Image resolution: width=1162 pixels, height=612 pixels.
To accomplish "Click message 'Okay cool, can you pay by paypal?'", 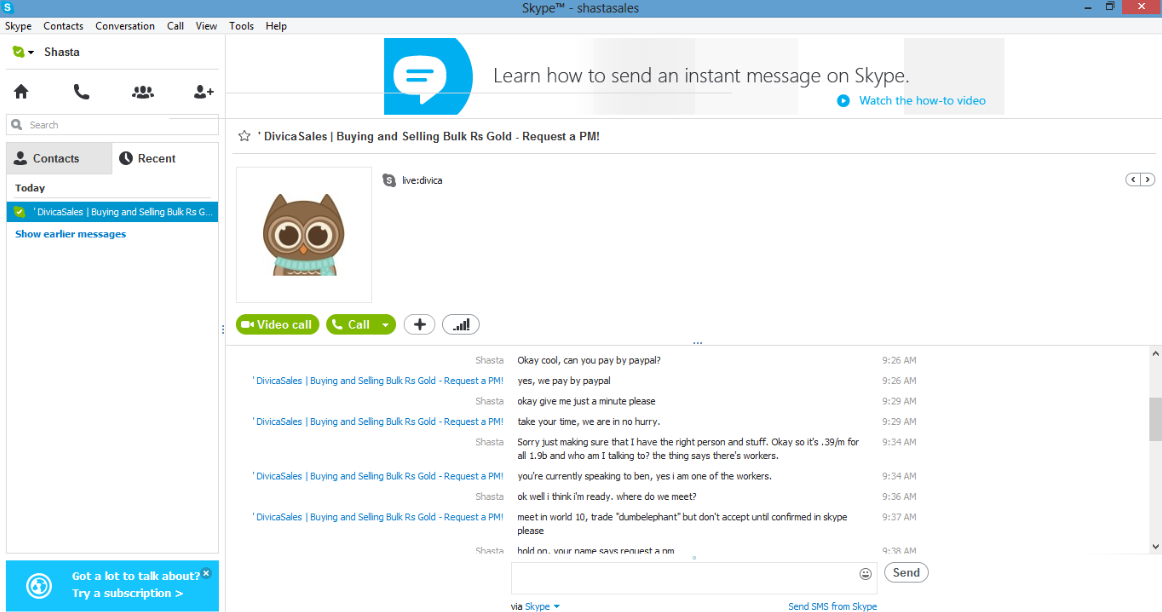I will (589, 360).
